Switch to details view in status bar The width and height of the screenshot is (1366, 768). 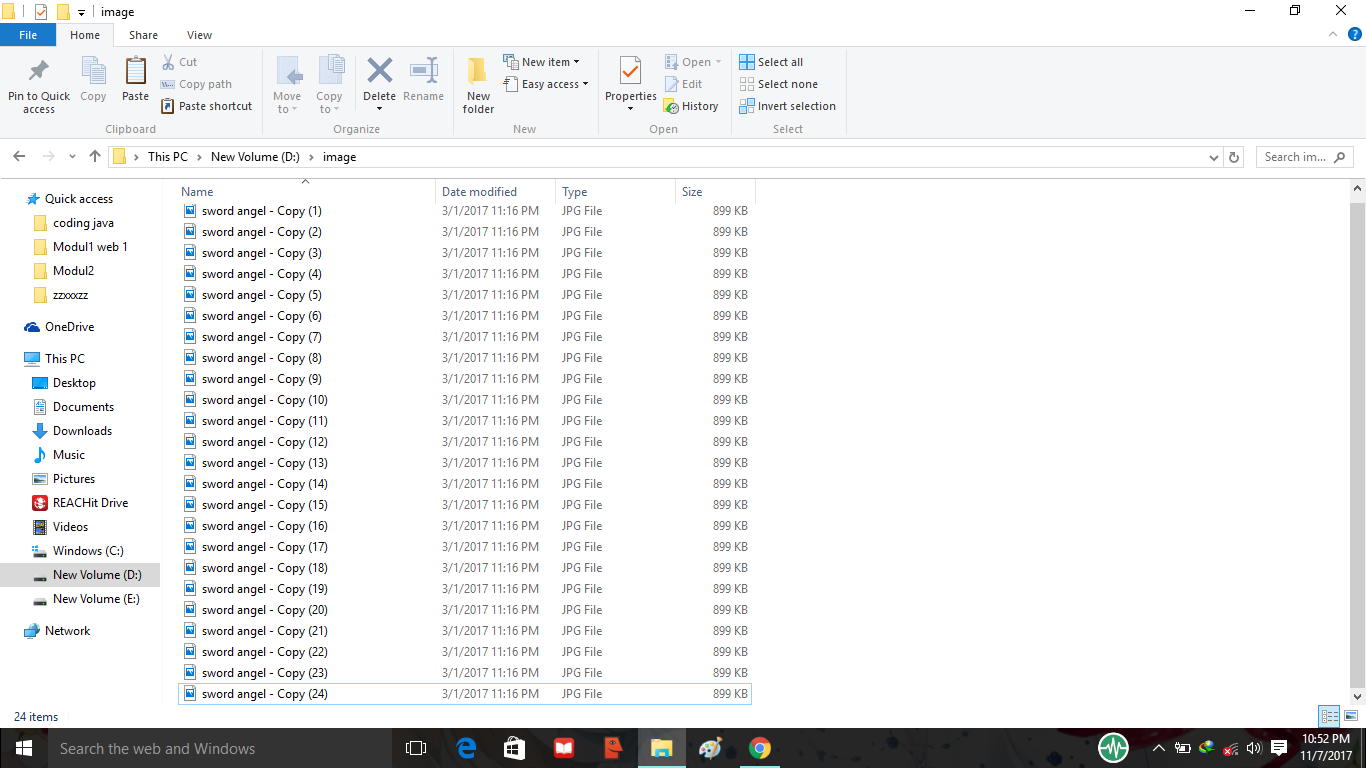pos(1329,716)
